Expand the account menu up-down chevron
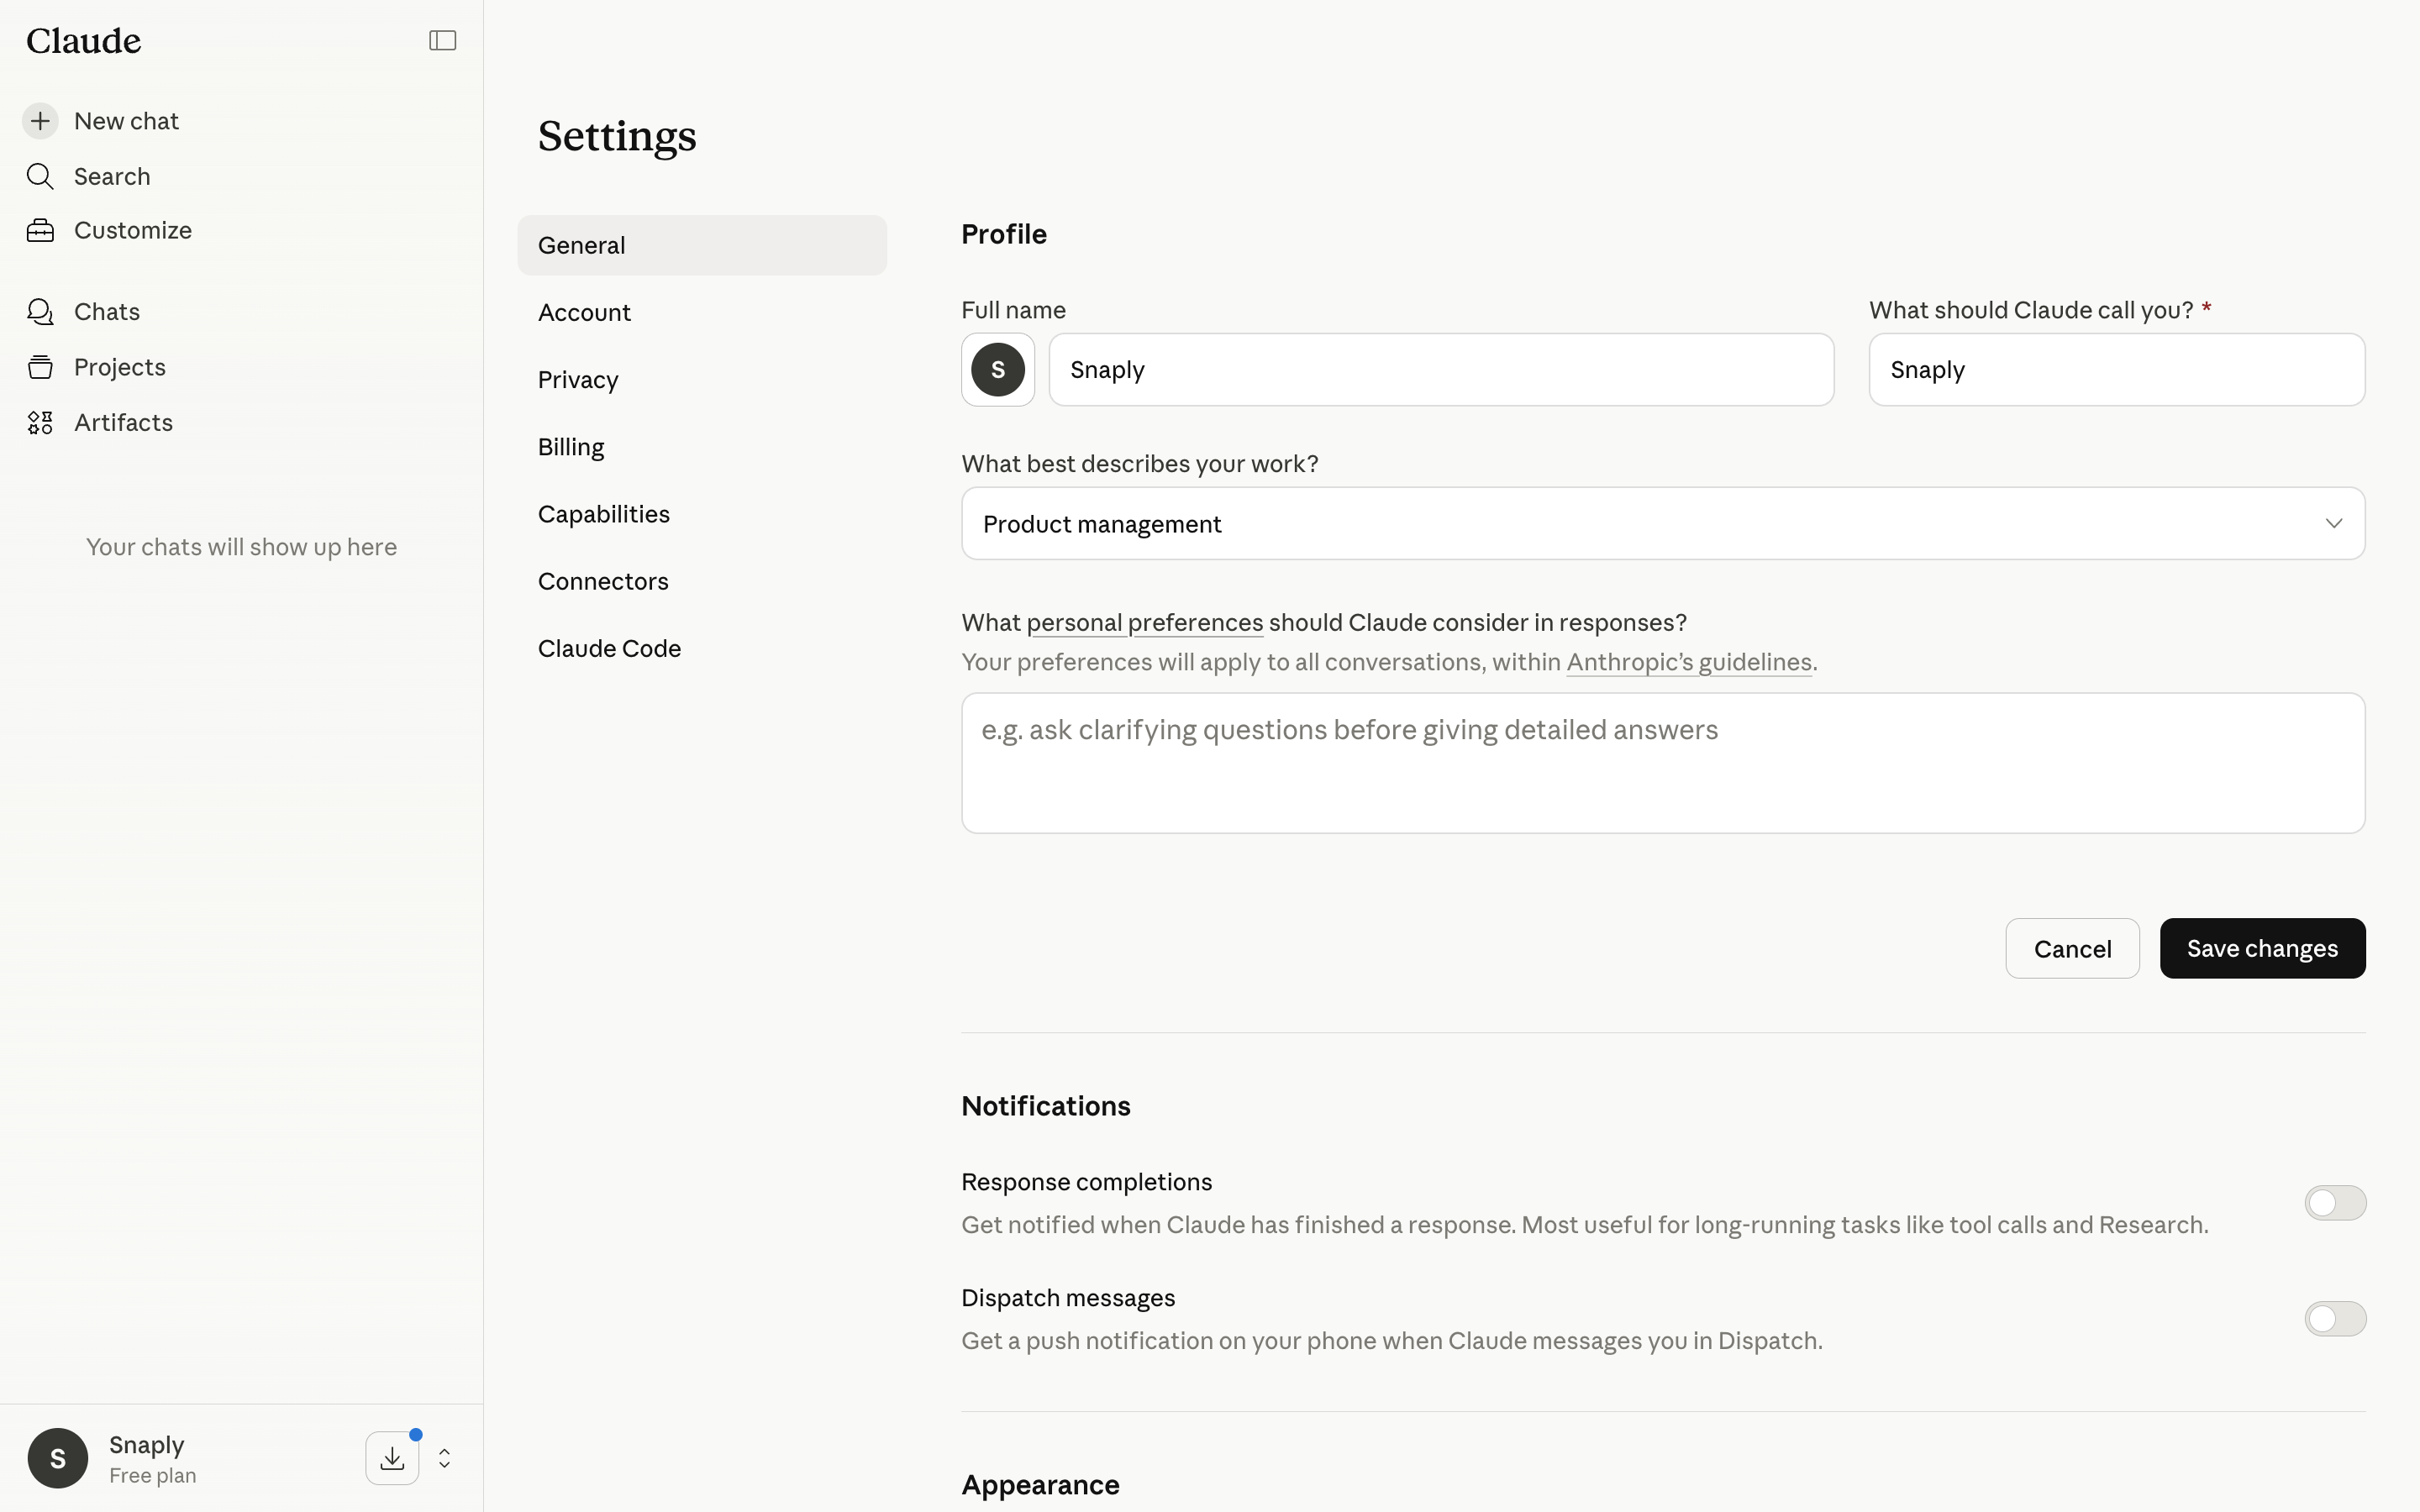This screenshot has width=2420, height=1512. pyautogui.click(x=445, y=1458)
